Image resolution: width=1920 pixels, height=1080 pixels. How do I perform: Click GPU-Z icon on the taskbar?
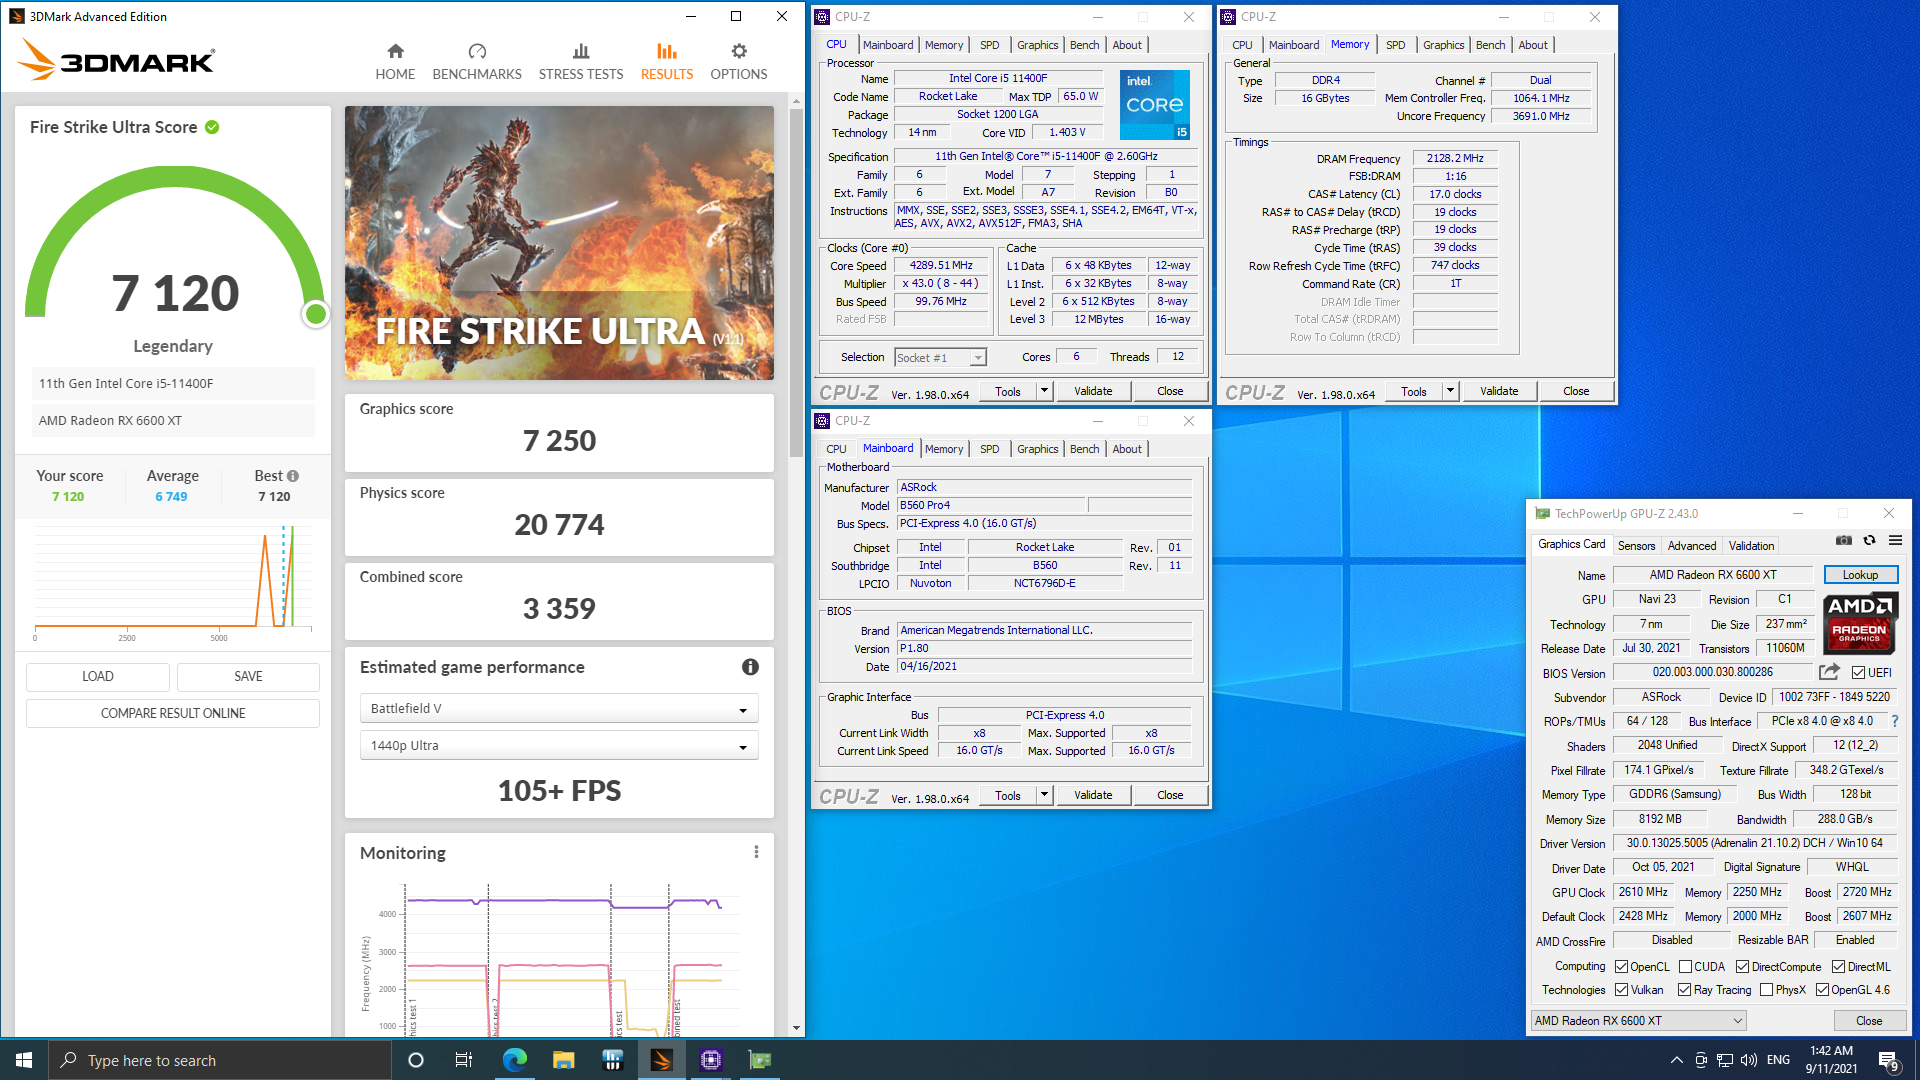point(760,1060)
